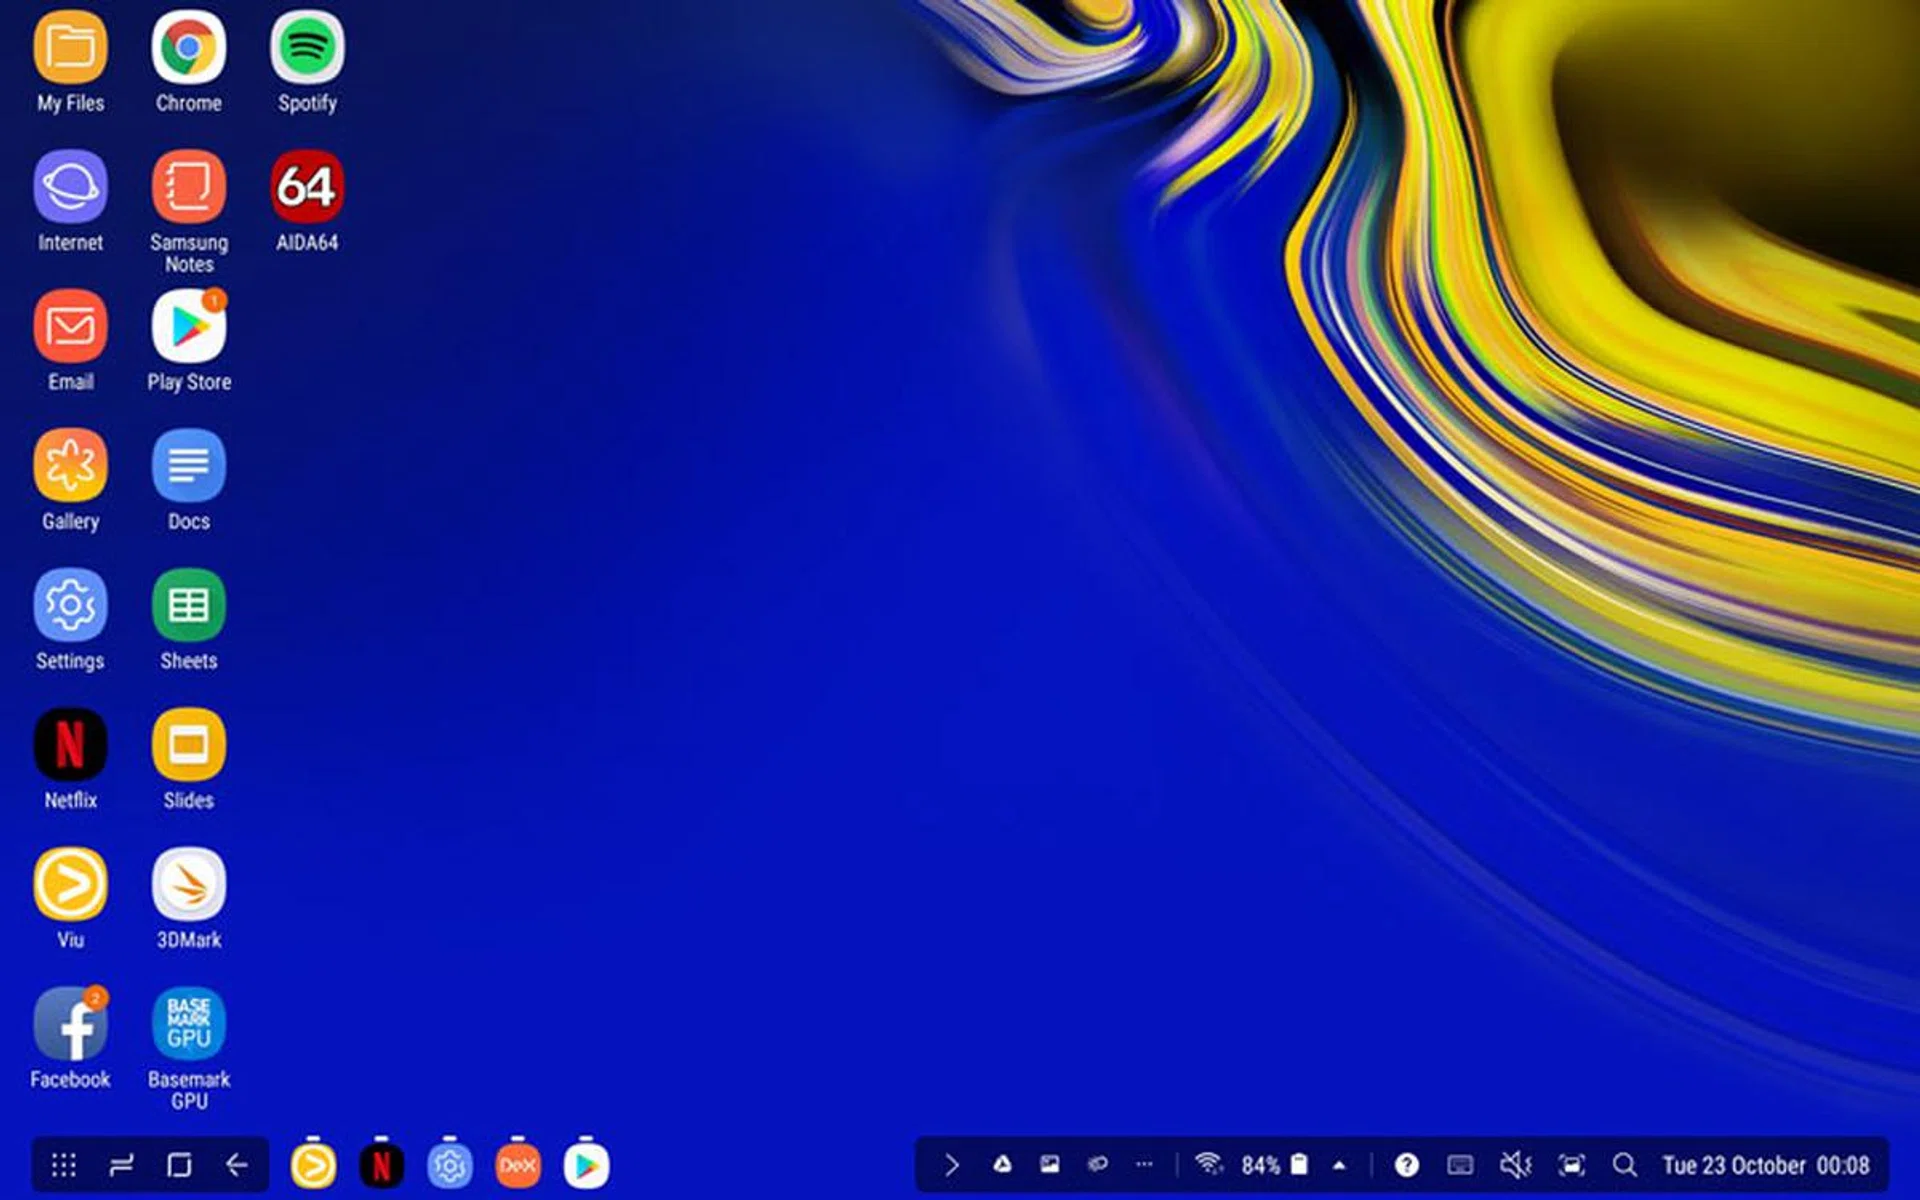Open the 3DMark benchmark app
The height and width of the screenshot is (1200, 1920).
189,885
